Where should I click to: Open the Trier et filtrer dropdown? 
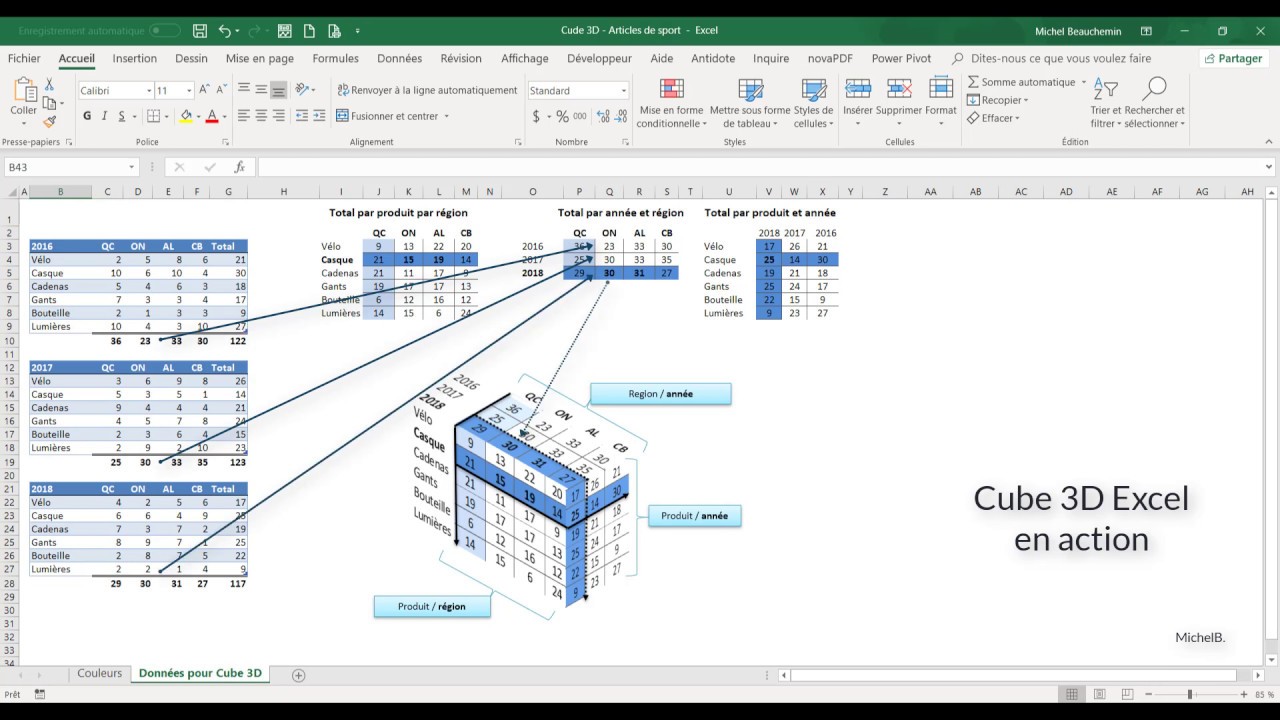1106,104
